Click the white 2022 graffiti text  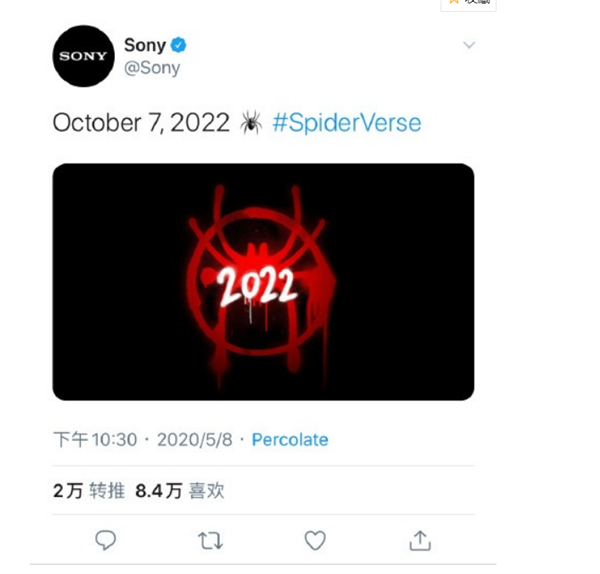tap(257, 287)
